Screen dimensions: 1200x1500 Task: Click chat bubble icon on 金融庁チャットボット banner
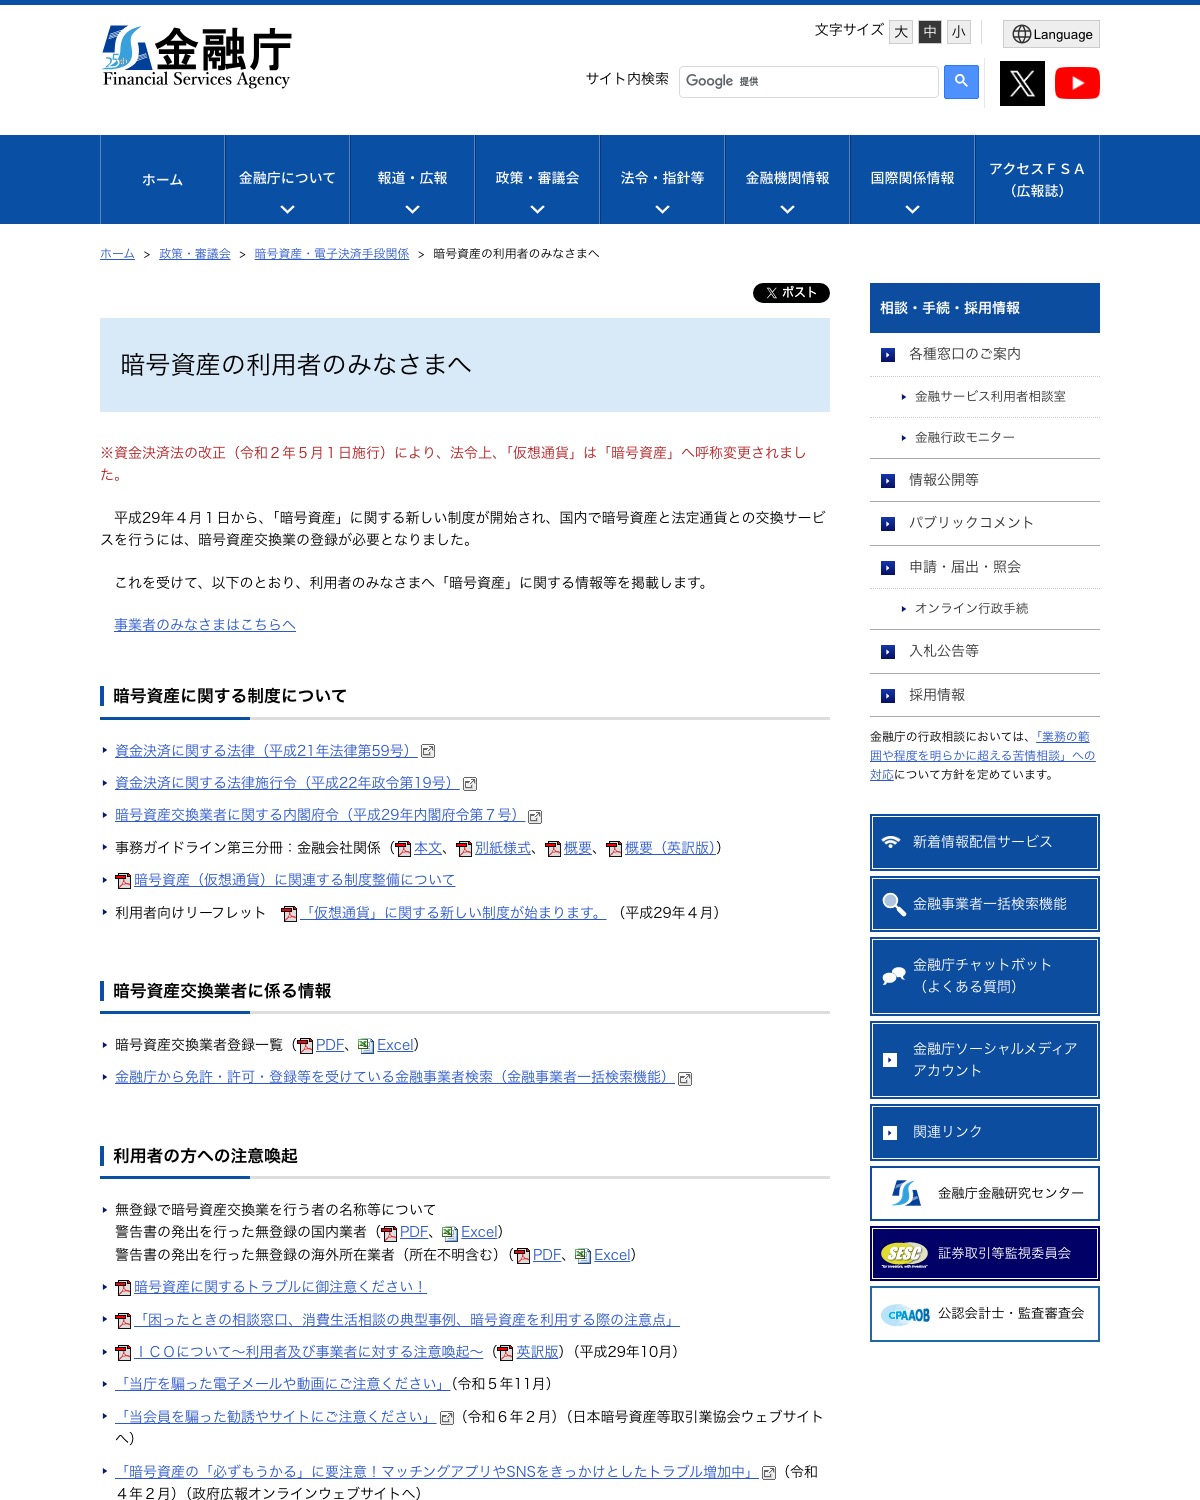click(893, 976)
